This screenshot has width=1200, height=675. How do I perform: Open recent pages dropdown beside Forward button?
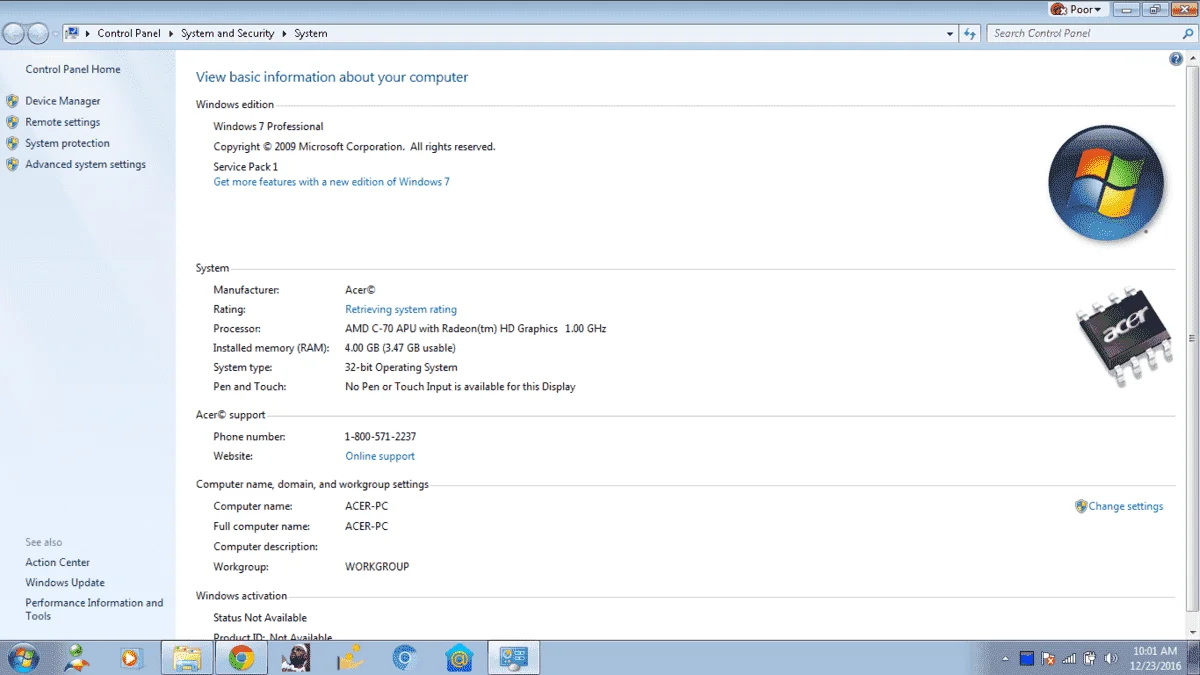(55, 34)
